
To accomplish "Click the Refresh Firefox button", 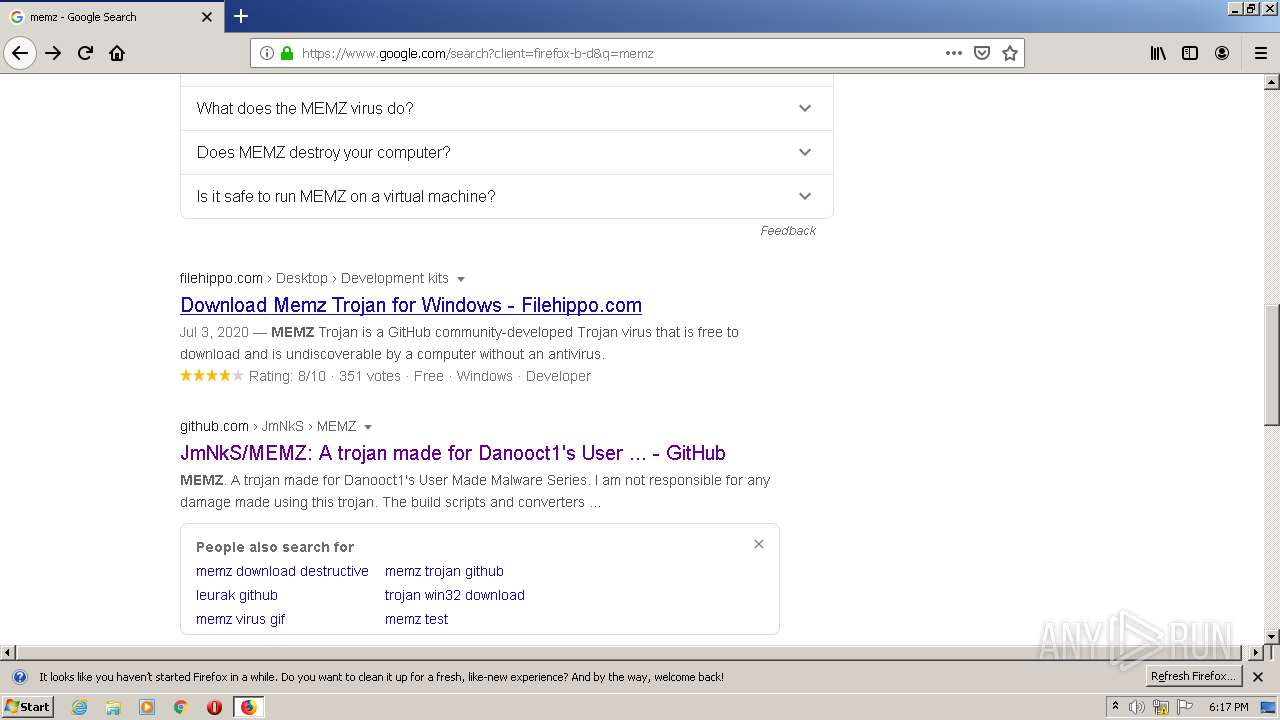I will (x=1193, y=677).
